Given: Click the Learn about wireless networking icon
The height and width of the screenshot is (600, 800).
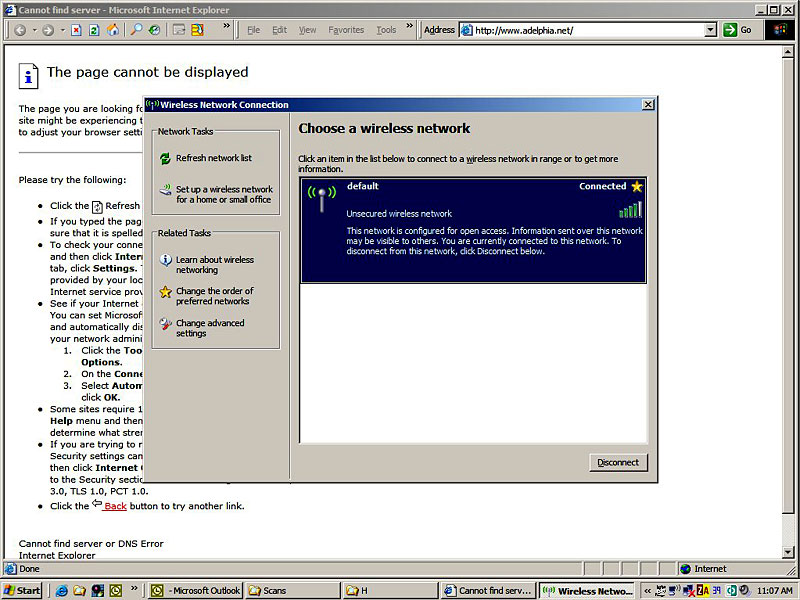Looking at the screenshot, I should 165,260.
